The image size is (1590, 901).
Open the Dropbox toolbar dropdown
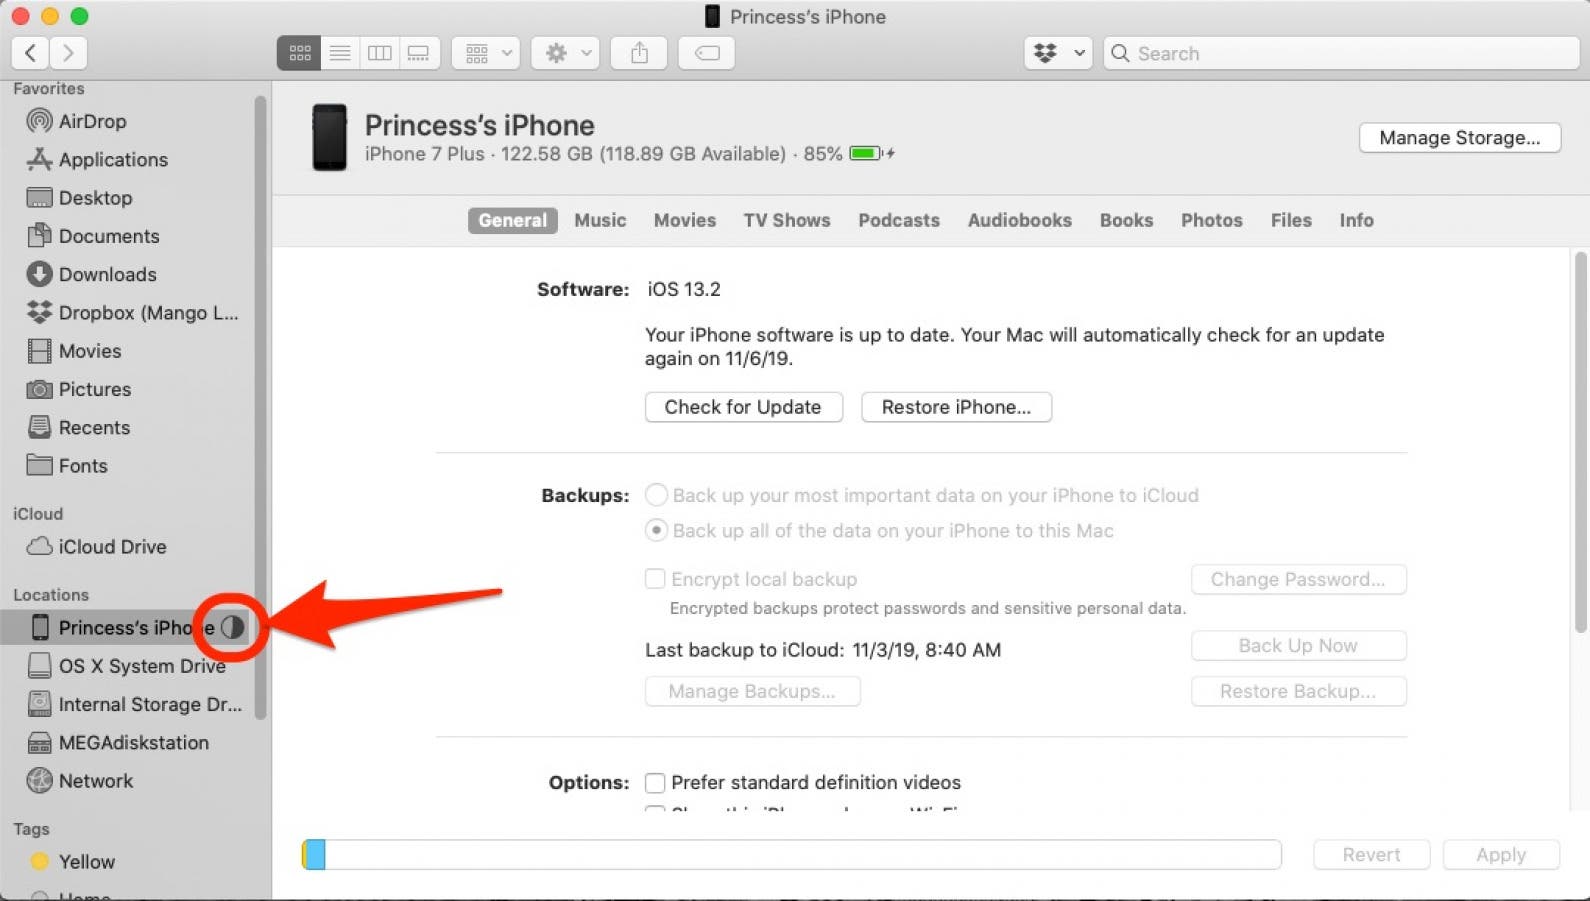(x=1058, y=53)
